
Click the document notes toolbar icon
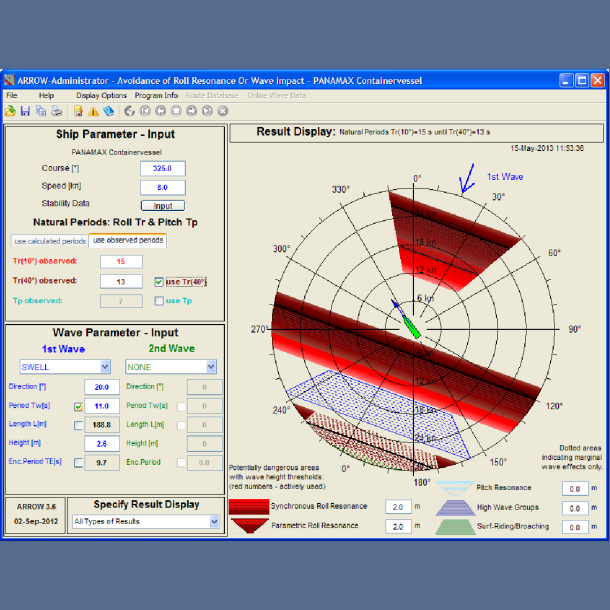(78, 111)
